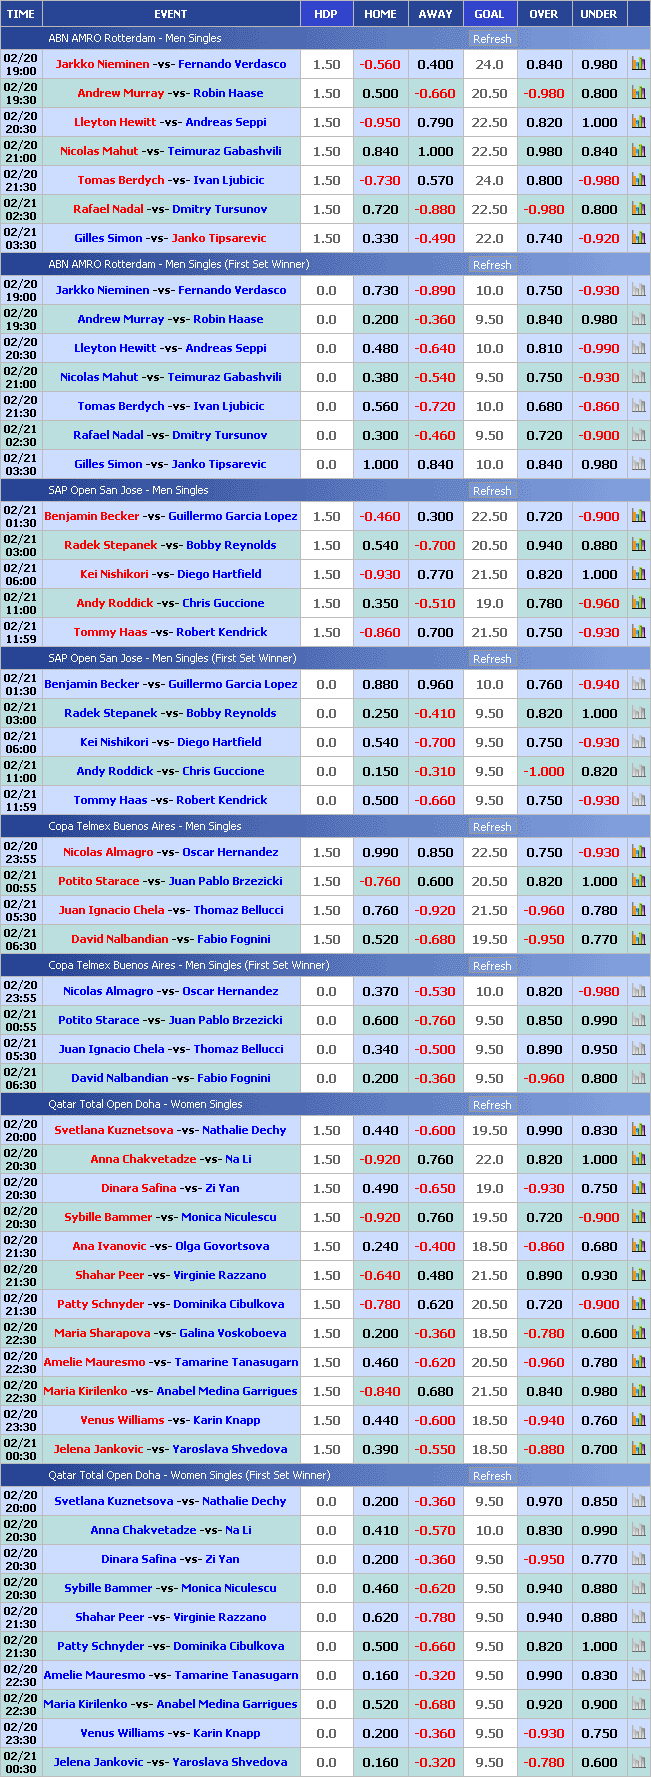
Task: Click the UNDER column header
Action: tap(598, 14)
